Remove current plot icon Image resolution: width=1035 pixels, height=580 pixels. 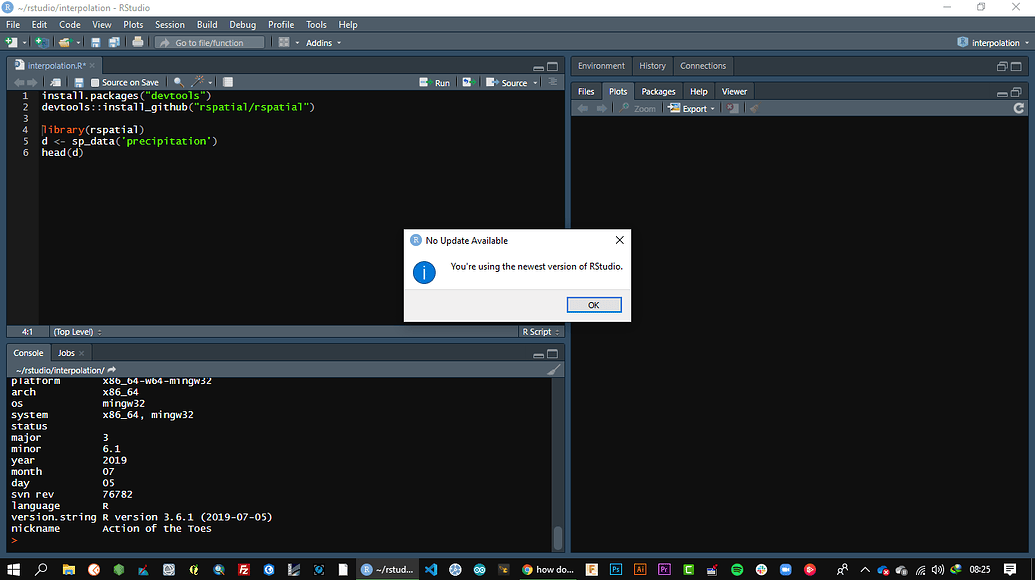pos(733,108)
